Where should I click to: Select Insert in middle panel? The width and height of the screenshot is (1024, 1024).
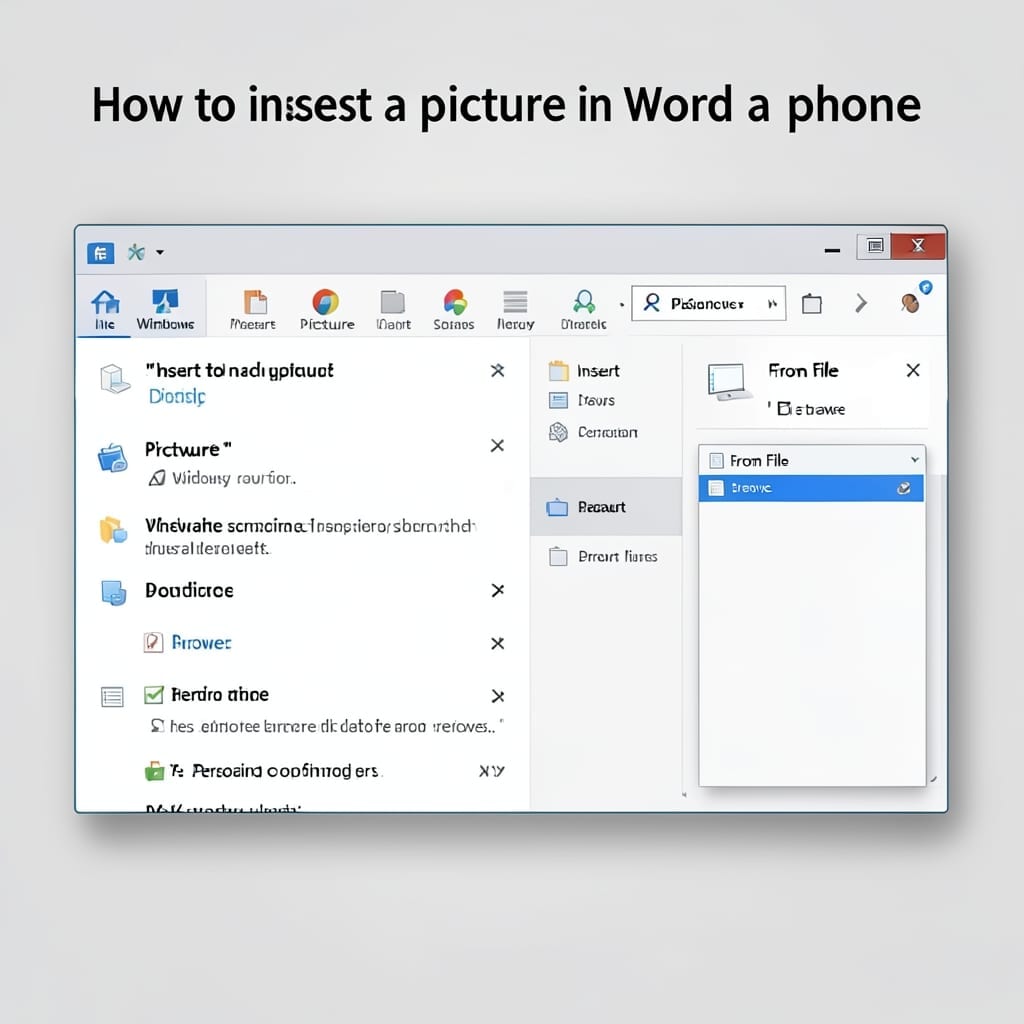[x=584, y=371]
